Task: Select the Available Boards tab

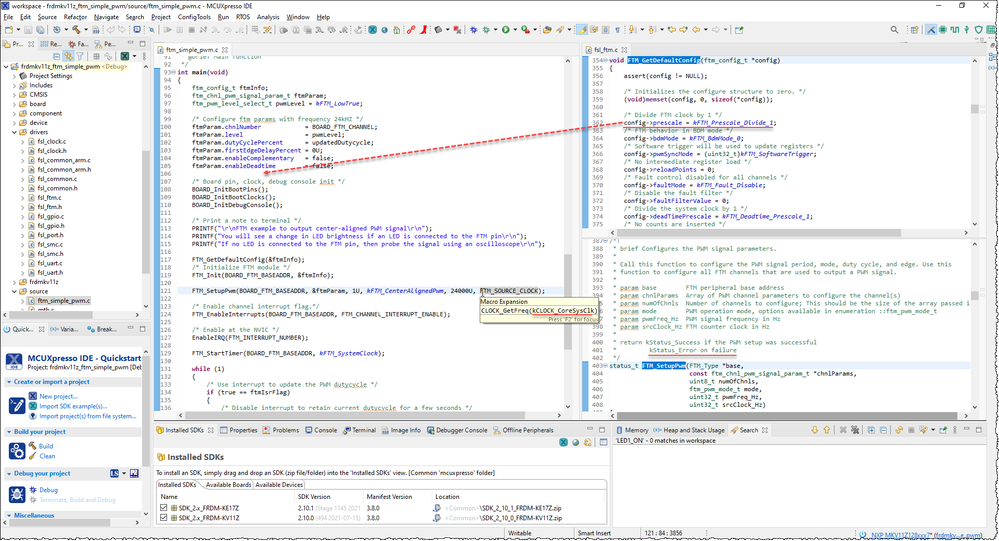Action: pos(227,484)
